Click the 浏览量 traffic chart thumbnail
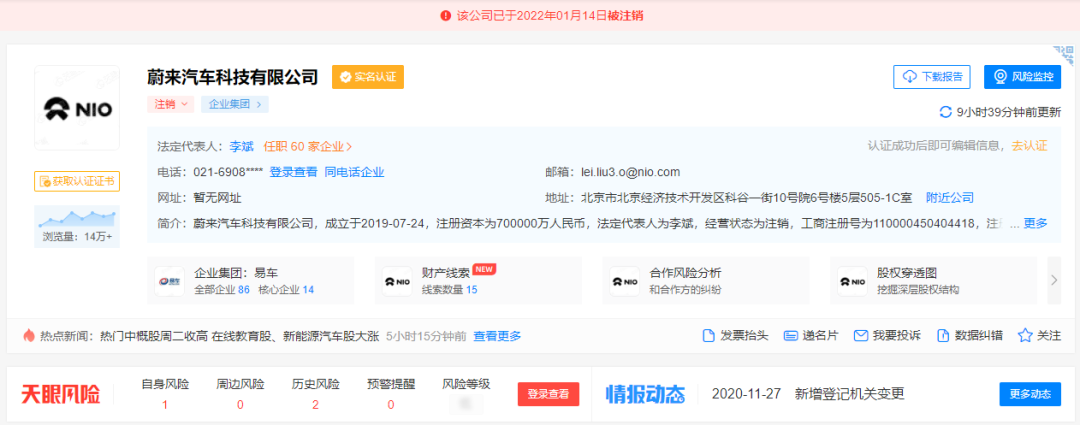The height and width of the screenshot is (425, 1080). pos(77,226)
